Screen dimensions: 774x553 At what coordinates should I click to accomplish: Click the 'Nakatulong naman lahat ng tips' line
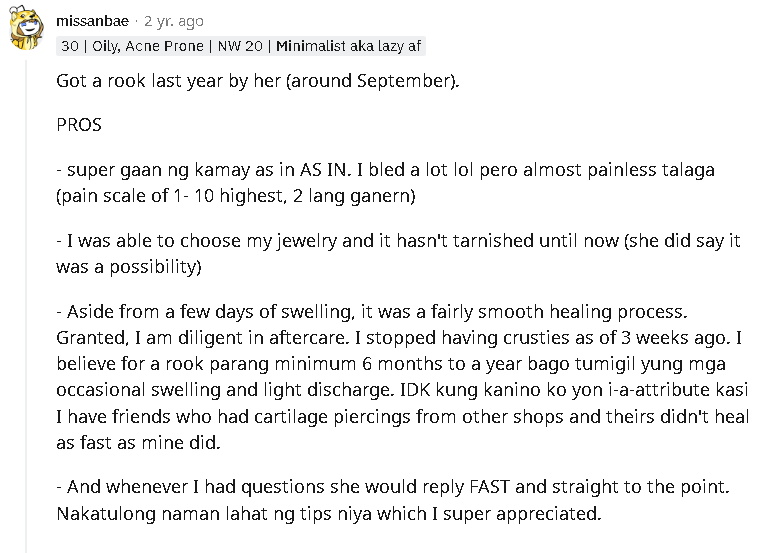[329, 514]
